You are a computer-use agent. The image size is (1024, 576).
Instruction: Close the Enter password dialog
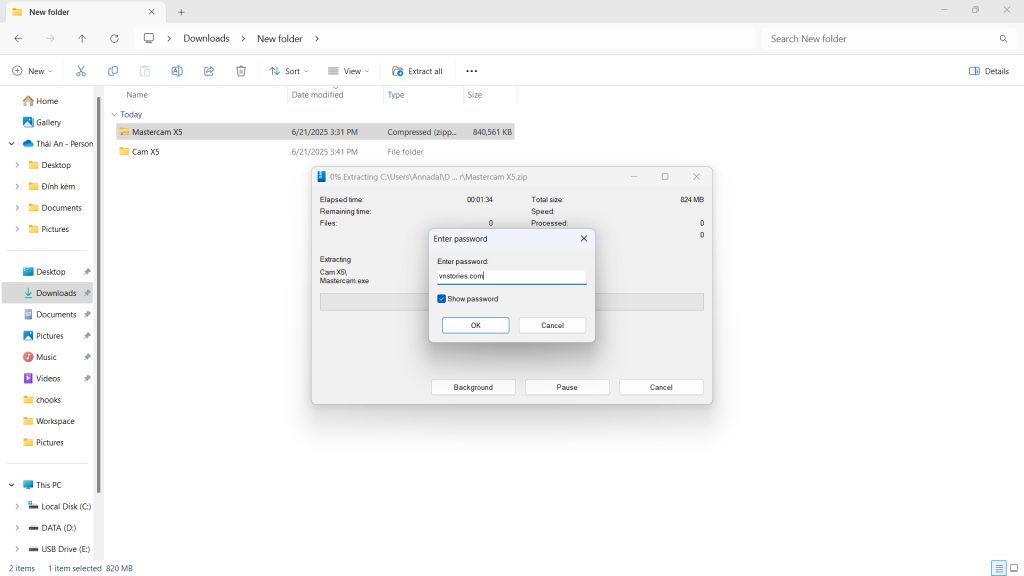pos(584,239)
